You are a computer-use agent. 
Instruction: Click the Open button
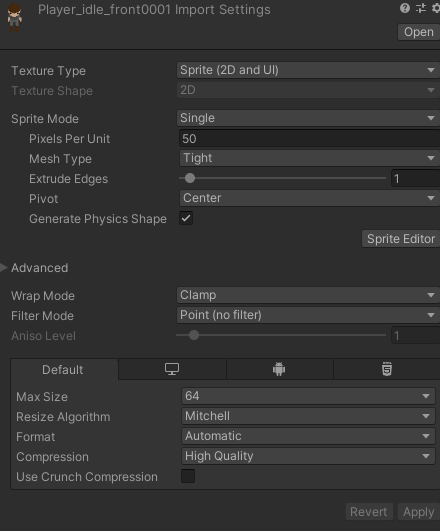click(x=419, y=32)
